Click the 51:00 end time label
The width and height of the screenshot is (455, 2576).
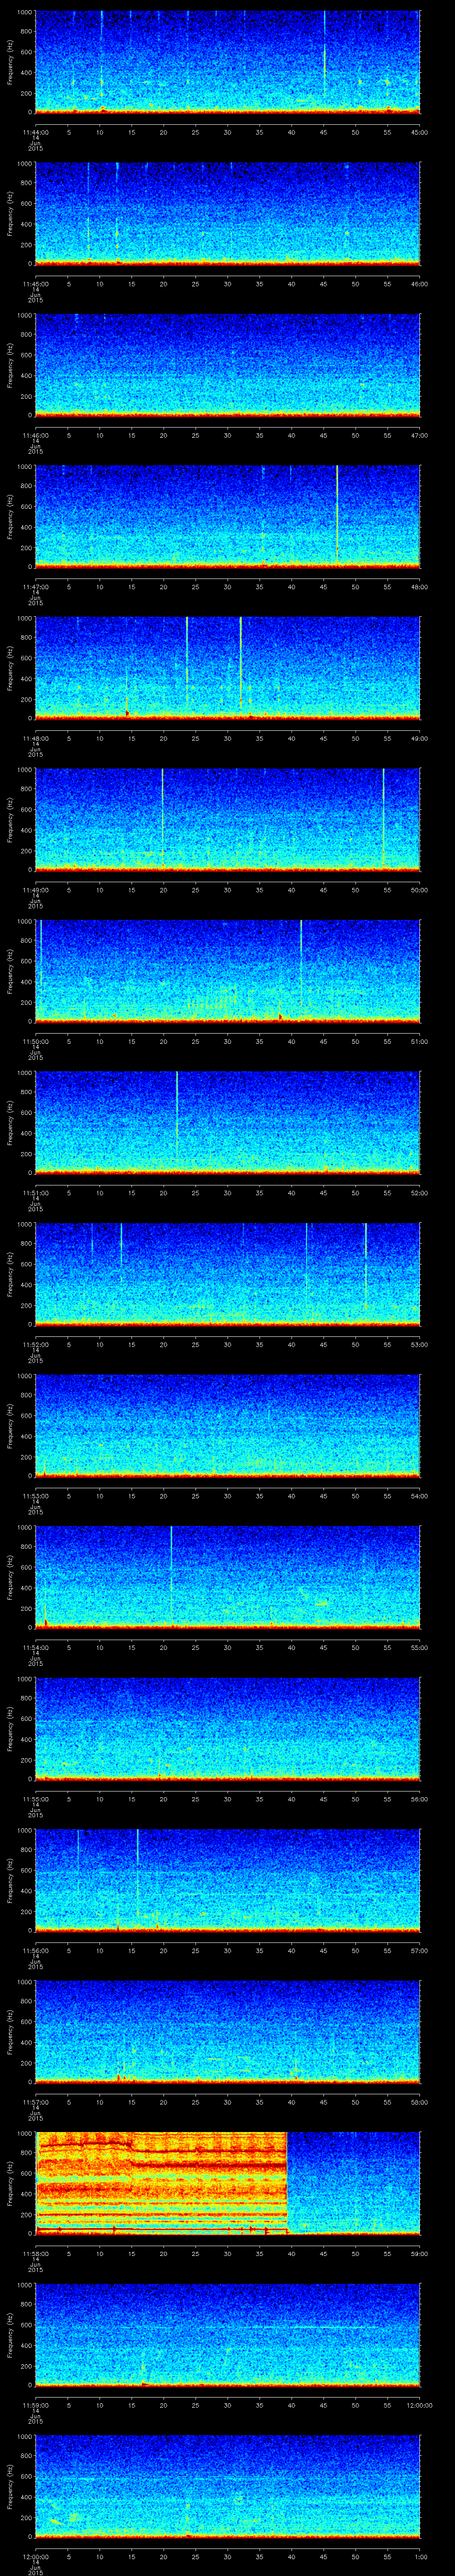[420, 1041]
